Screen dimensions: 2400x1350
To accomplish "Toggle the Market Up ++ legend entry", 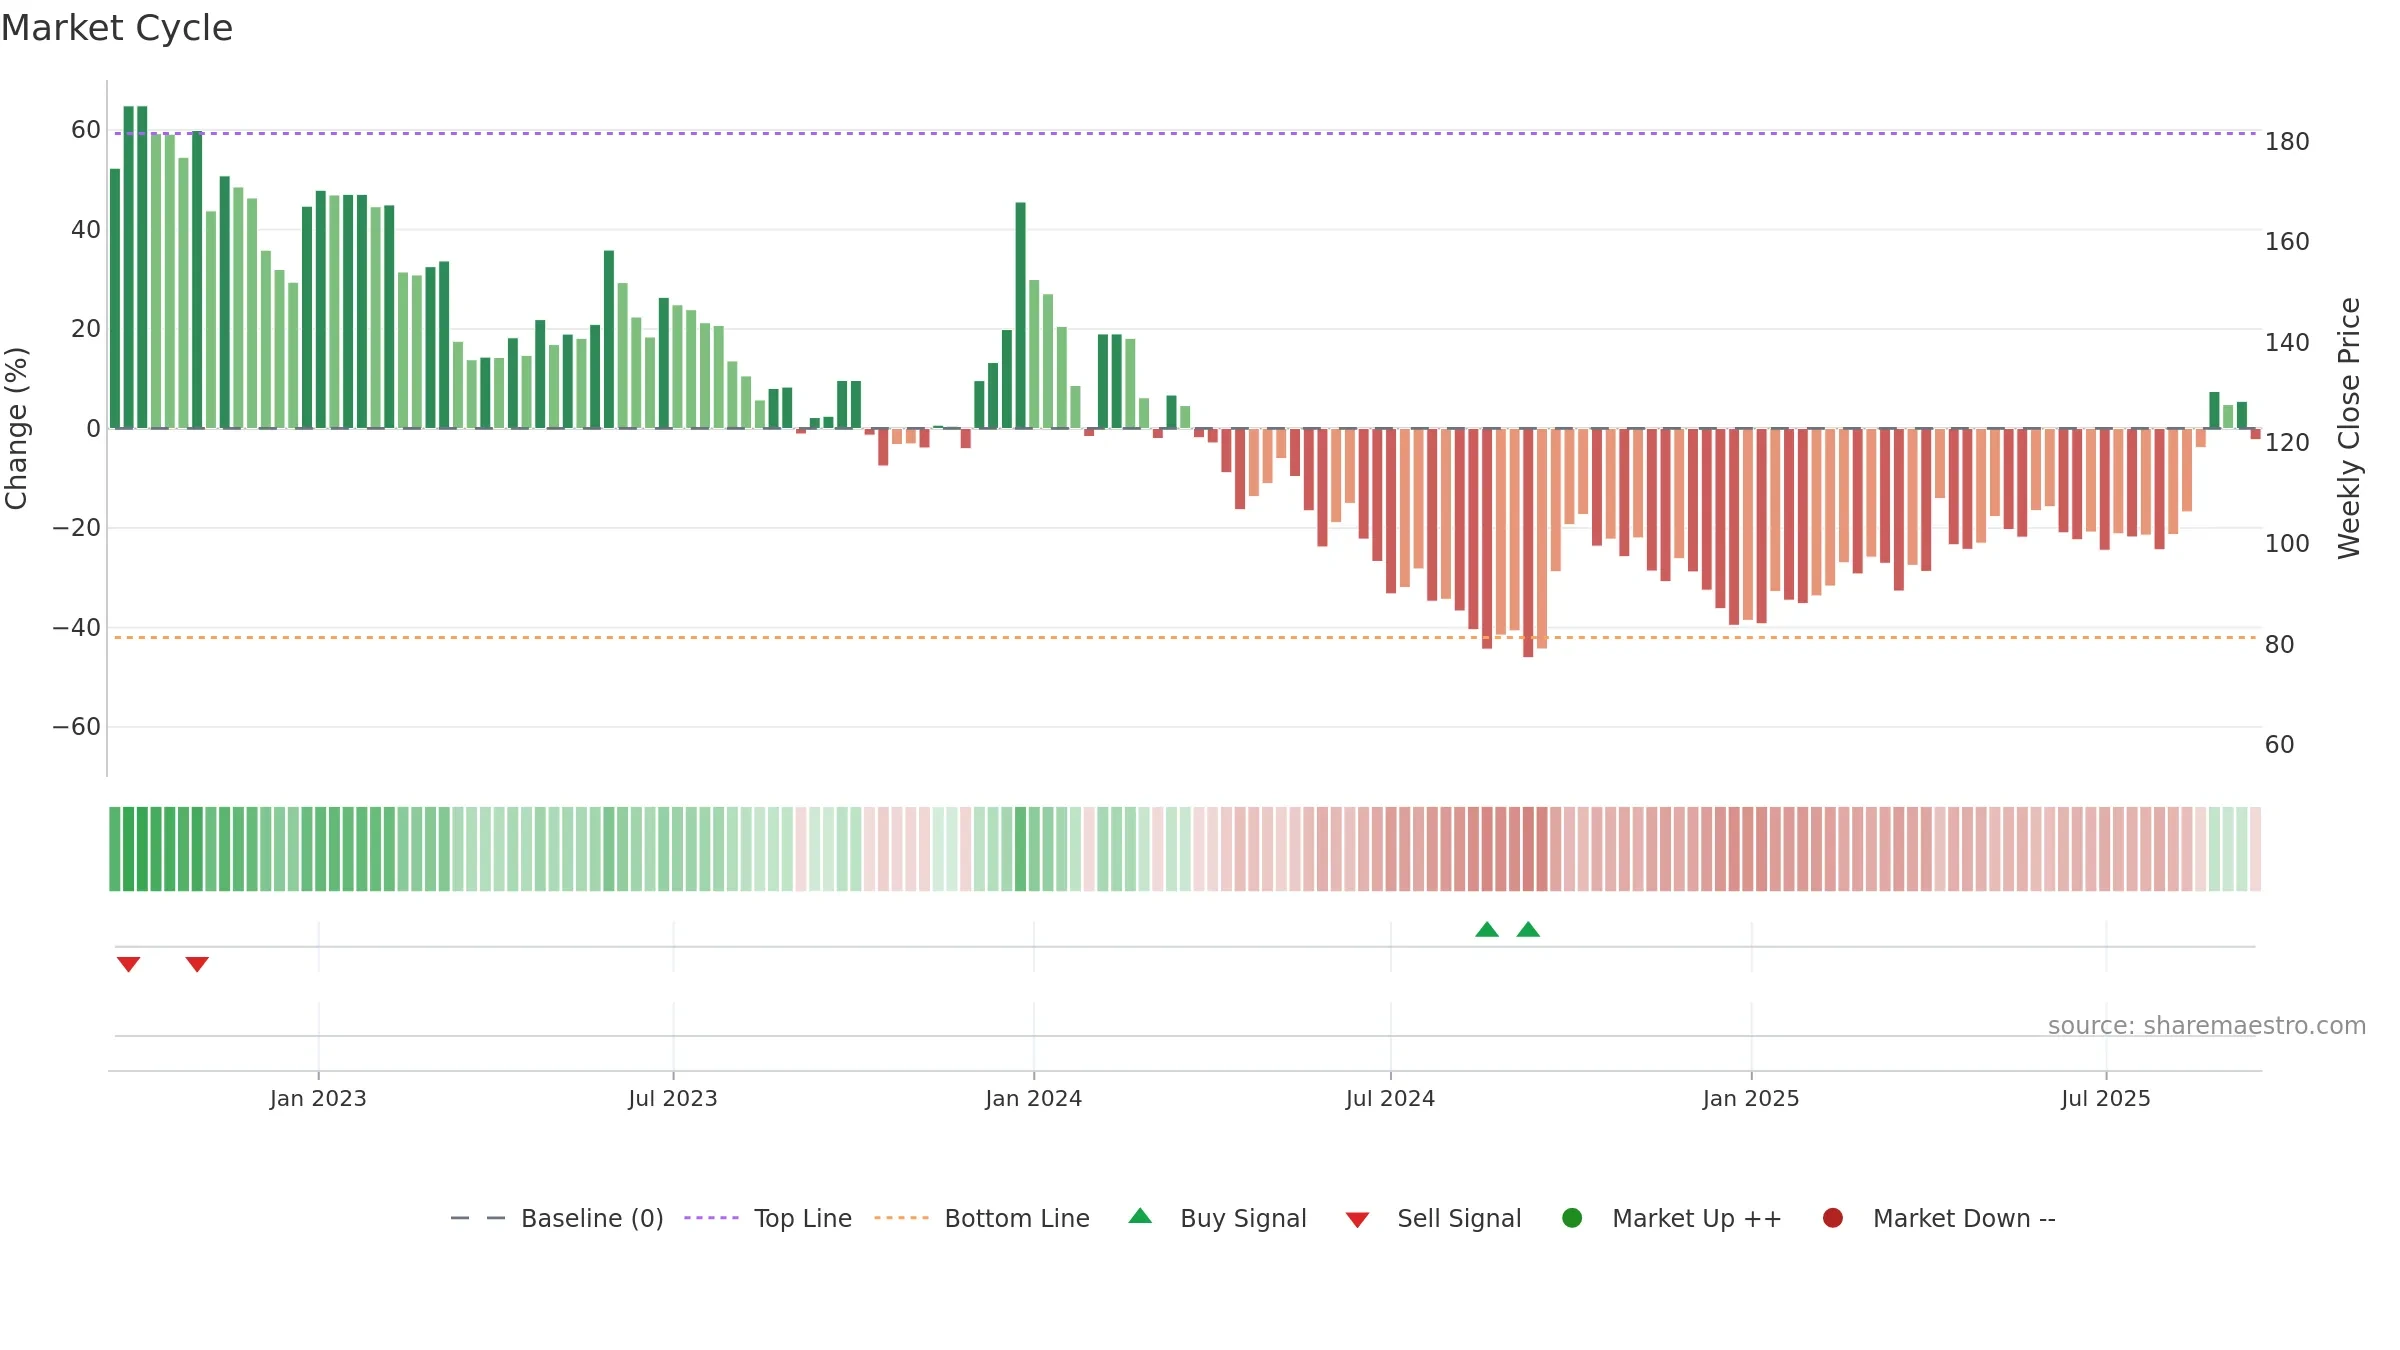I will point(1671,1218).
